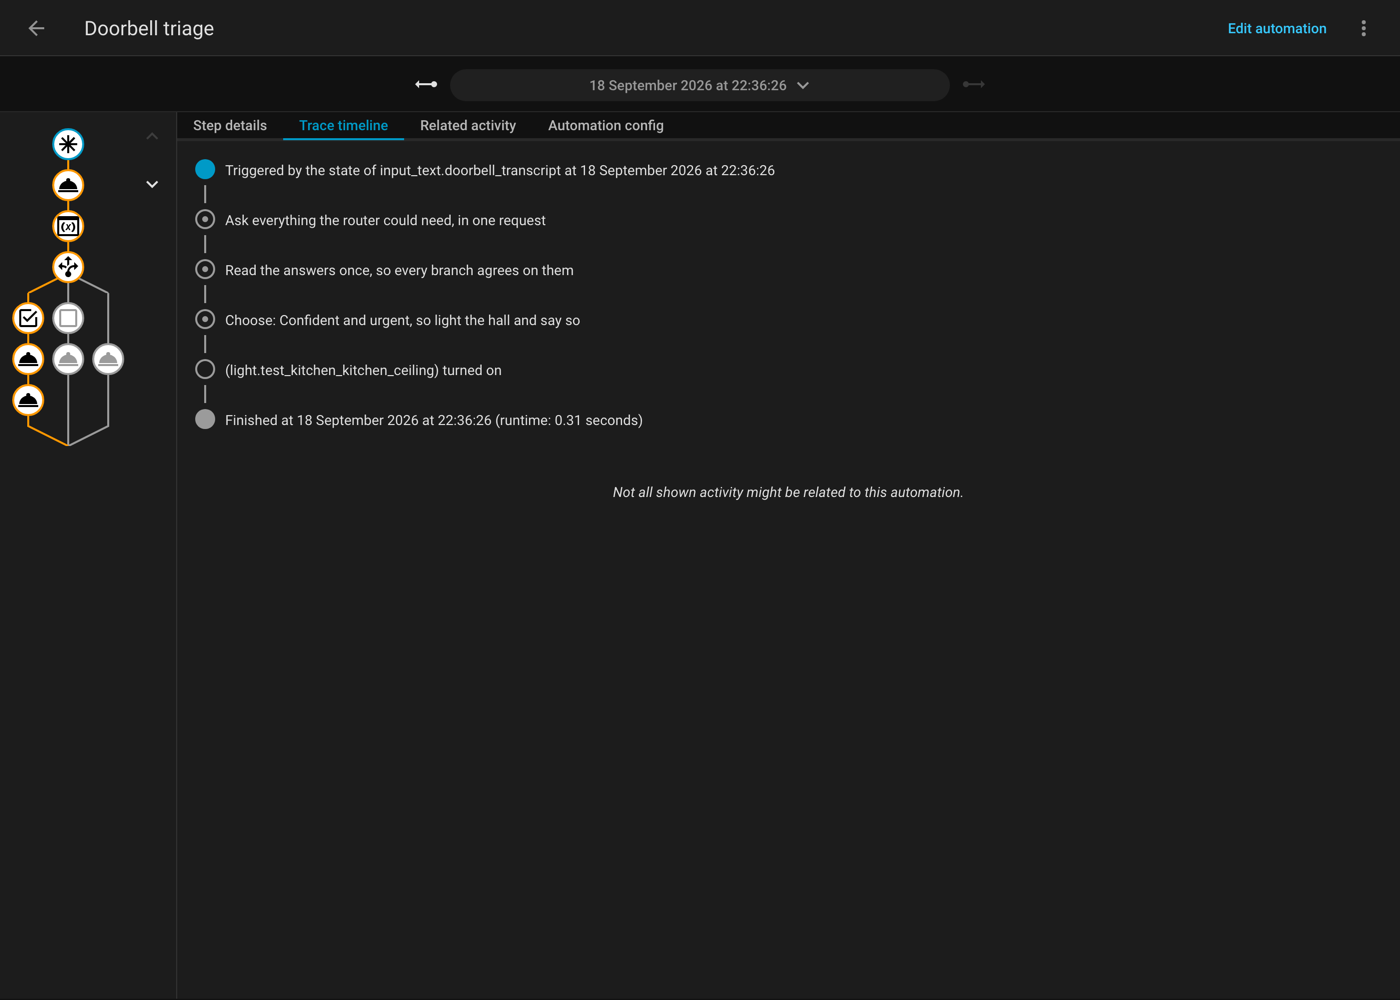The width and height of the screenshot is (1400, 1000).
Task: Click the marker for Read the answers once step
Action: (205, 270)
